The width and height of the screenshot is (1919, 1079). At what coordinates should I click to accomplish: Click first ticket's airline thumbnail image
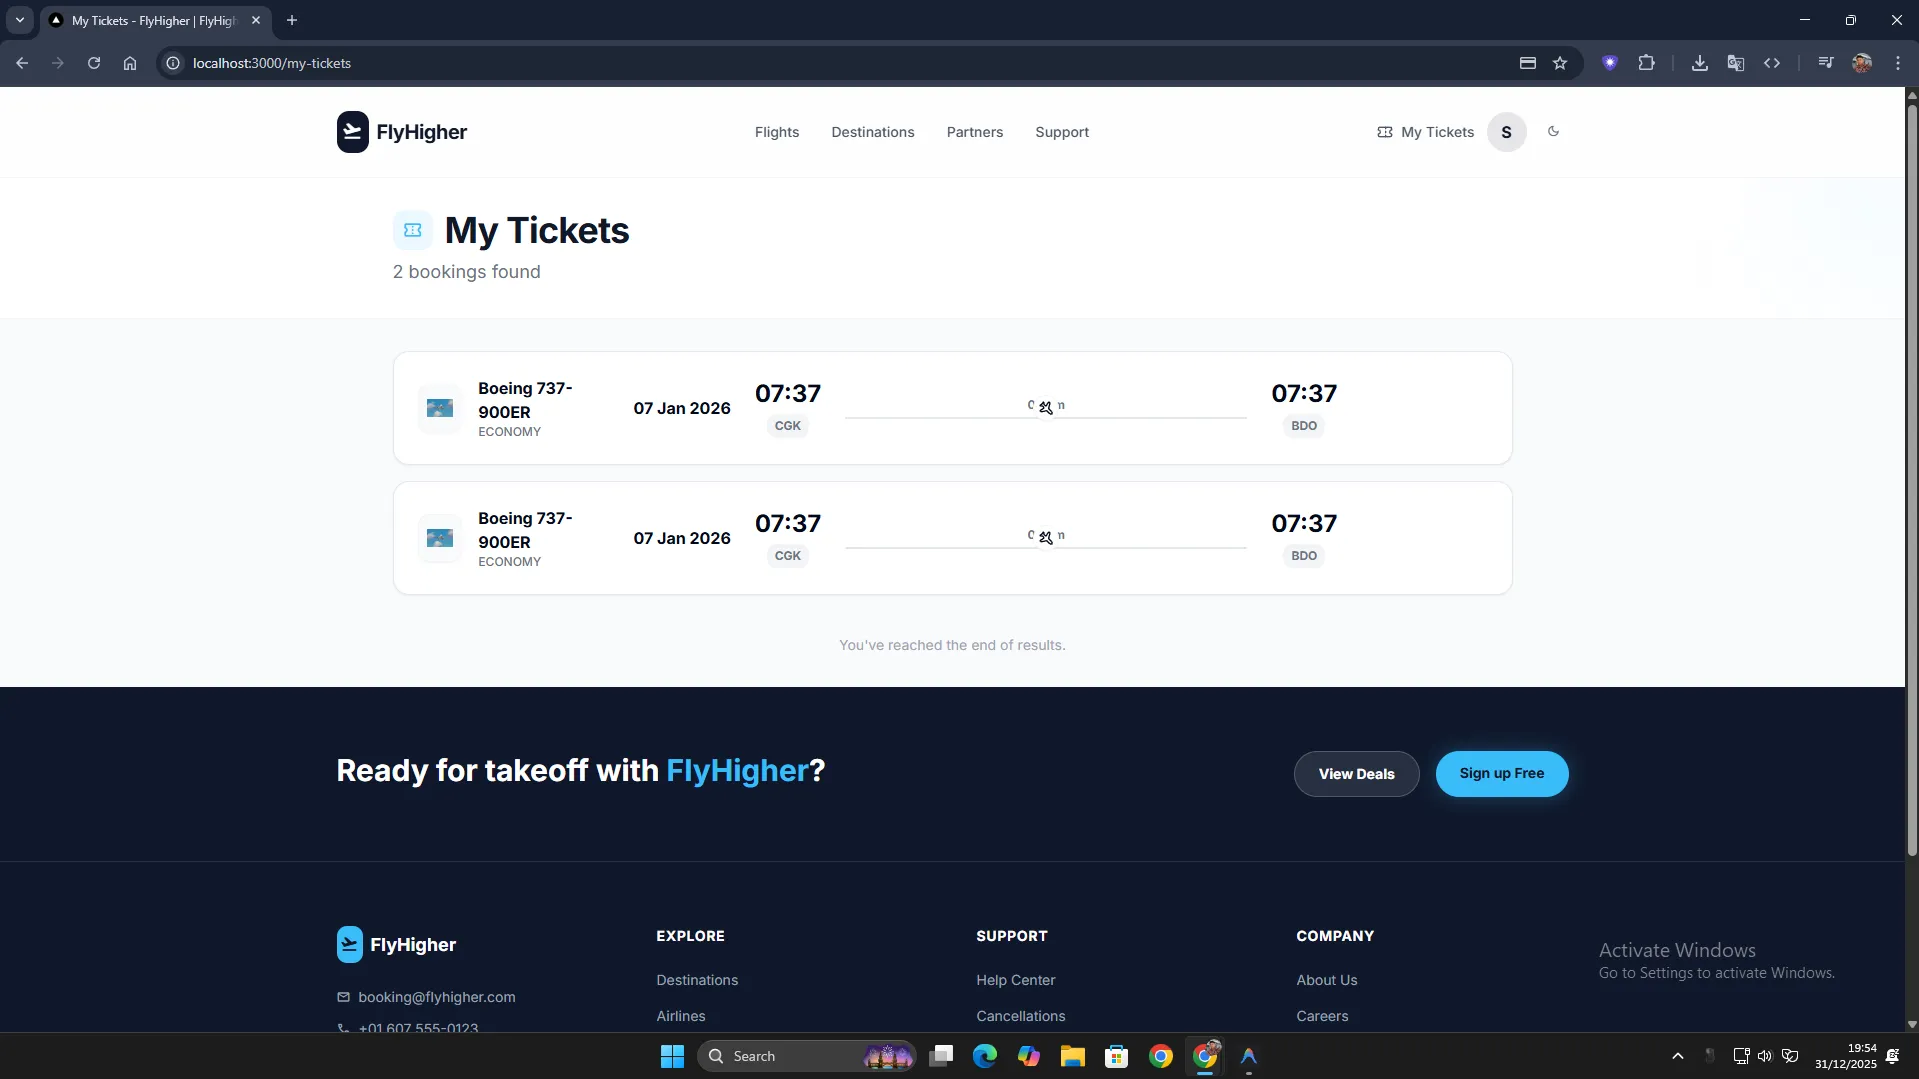coord(440,408)
